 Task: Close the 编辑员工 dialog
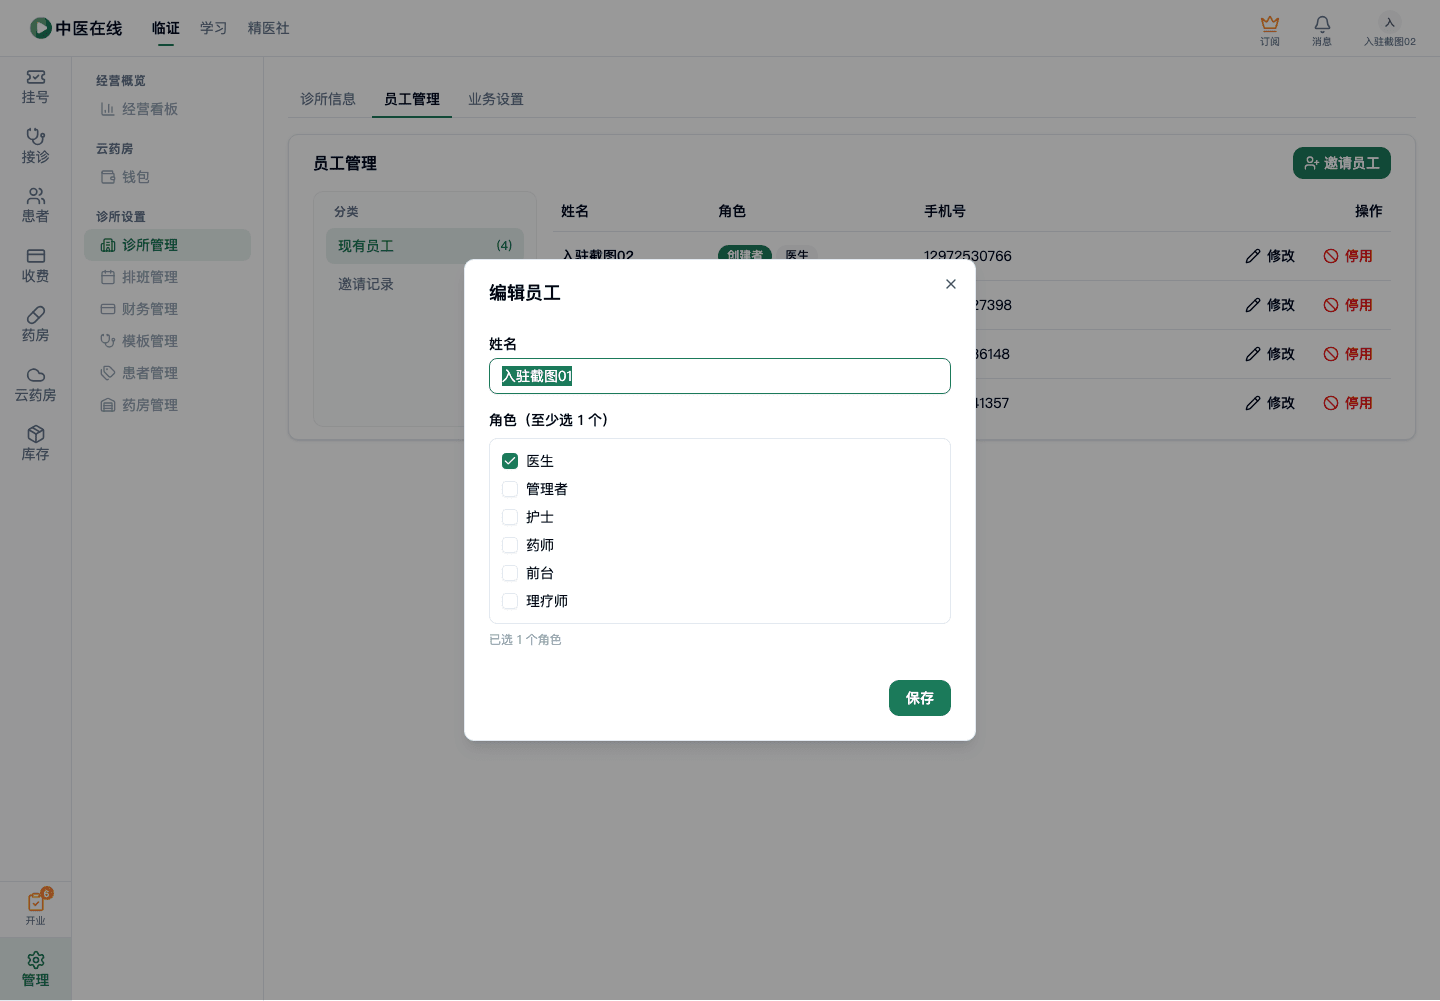click(x=951, y=284)
